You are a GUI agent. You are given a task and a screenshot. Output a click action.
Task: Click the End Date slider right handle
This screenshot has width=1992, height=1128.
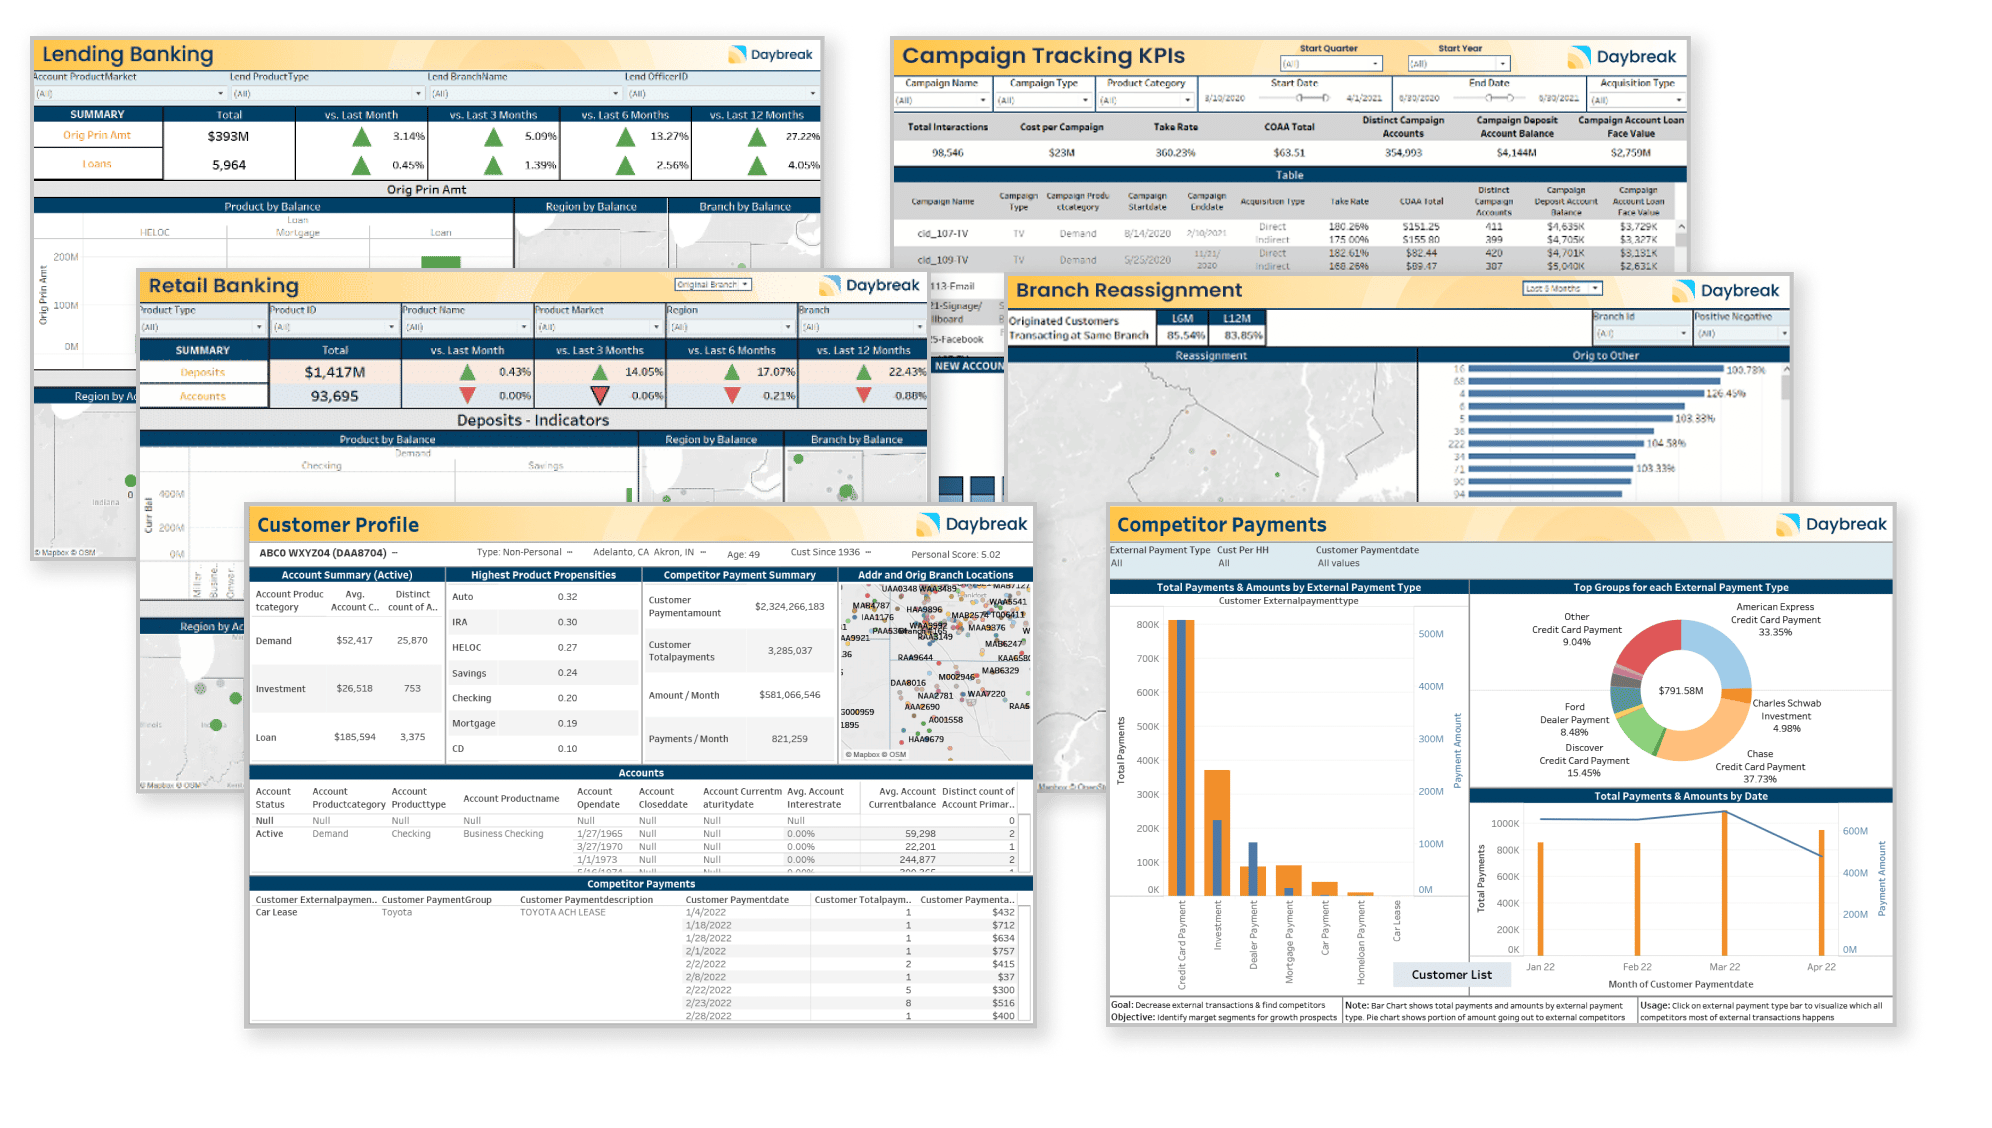[x=1511, y=98]
